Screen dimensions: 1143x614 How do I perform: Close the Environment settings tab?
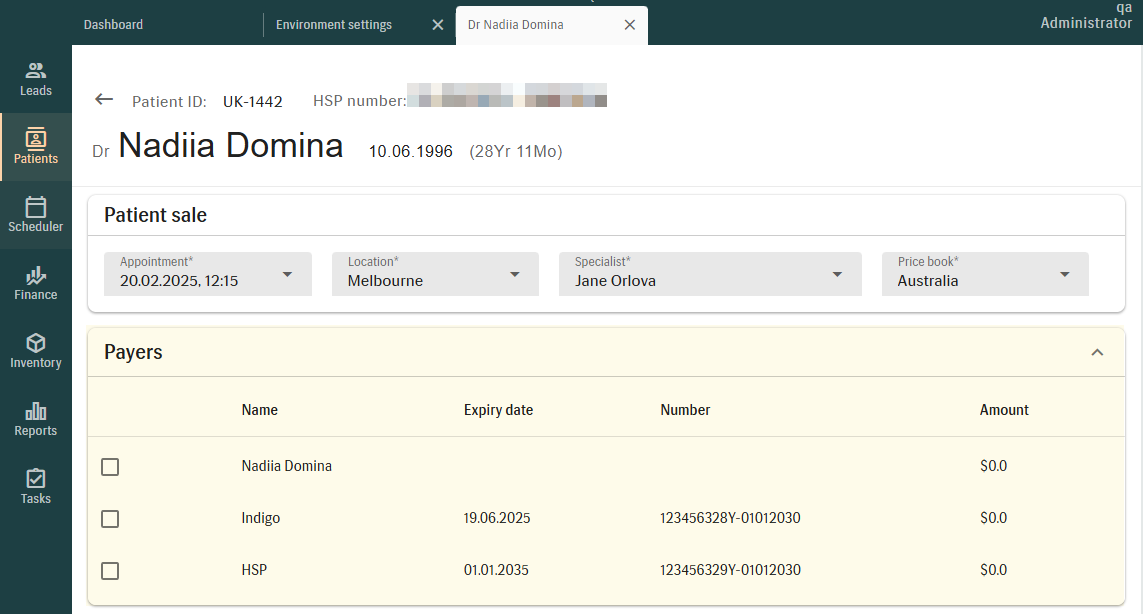pyautogui.click(x=438, y=25)
